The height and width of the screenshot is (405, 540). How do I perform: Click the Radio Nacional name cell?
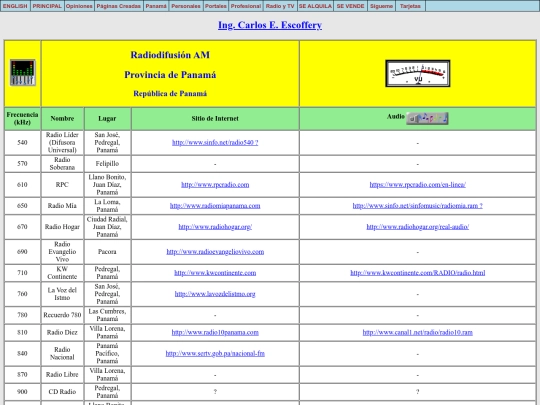click(62, 353)
